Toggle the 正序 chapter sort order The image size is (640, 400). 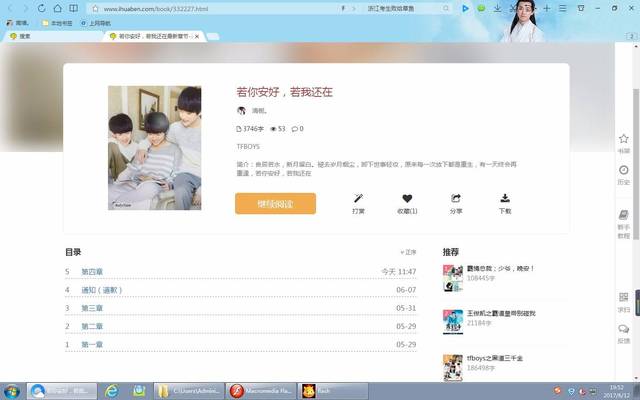(x=408, y=253)
